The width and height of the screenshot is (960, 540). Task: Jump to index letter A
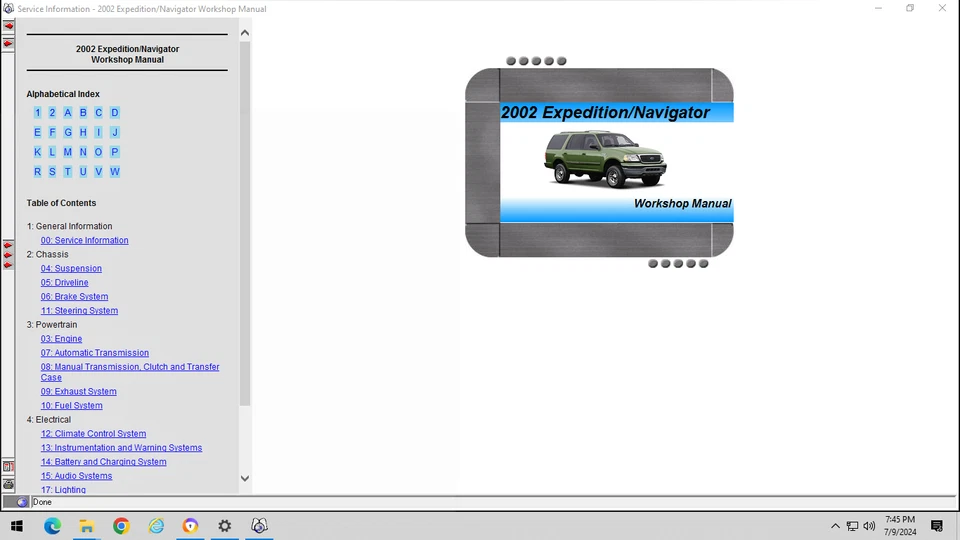pos(67,113)
